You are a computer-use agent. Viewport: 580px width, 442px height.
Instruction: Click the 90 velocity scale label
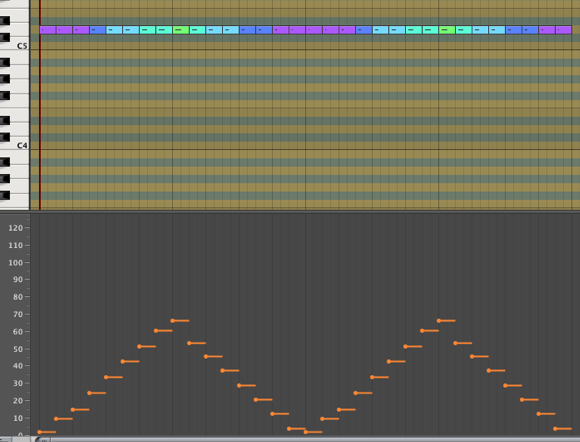point(18,280)
